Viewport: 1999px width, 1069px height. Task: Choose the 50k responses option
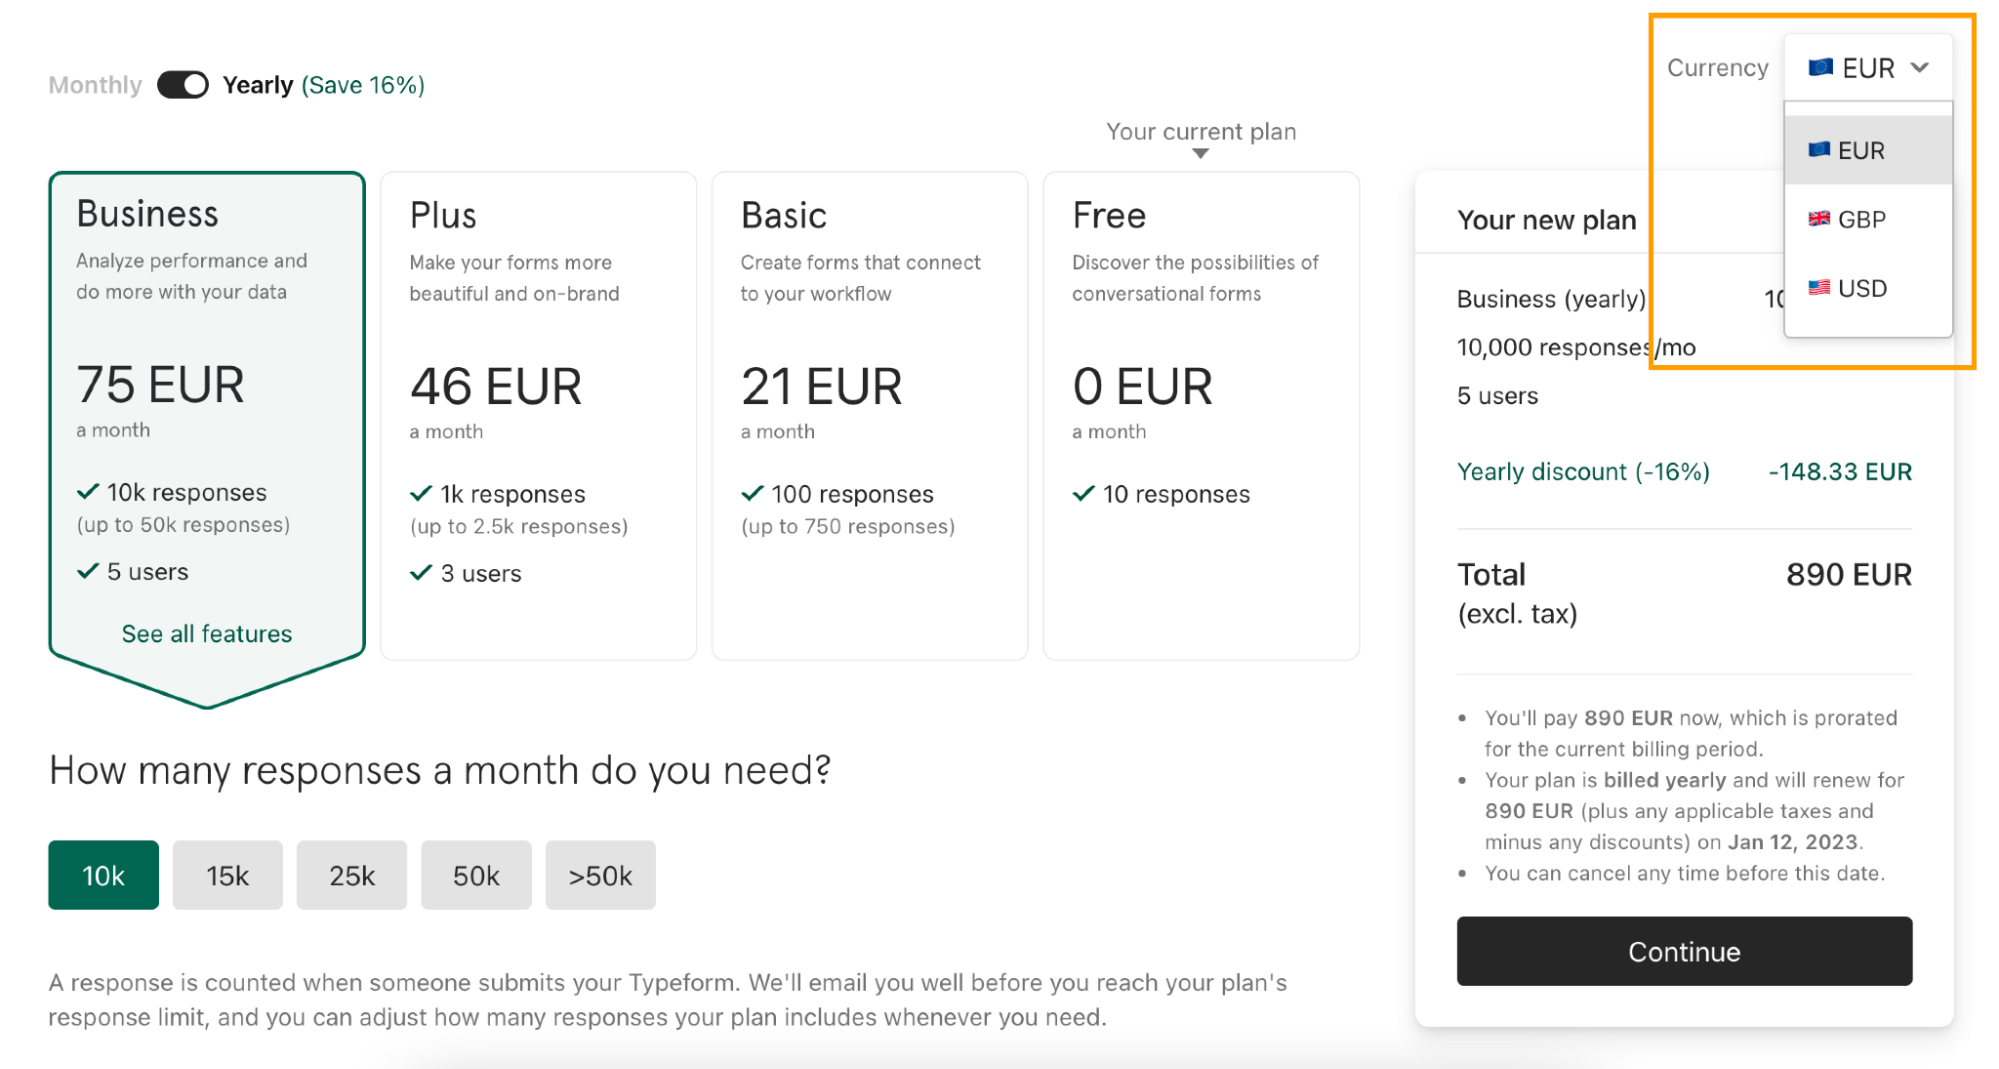476,875
